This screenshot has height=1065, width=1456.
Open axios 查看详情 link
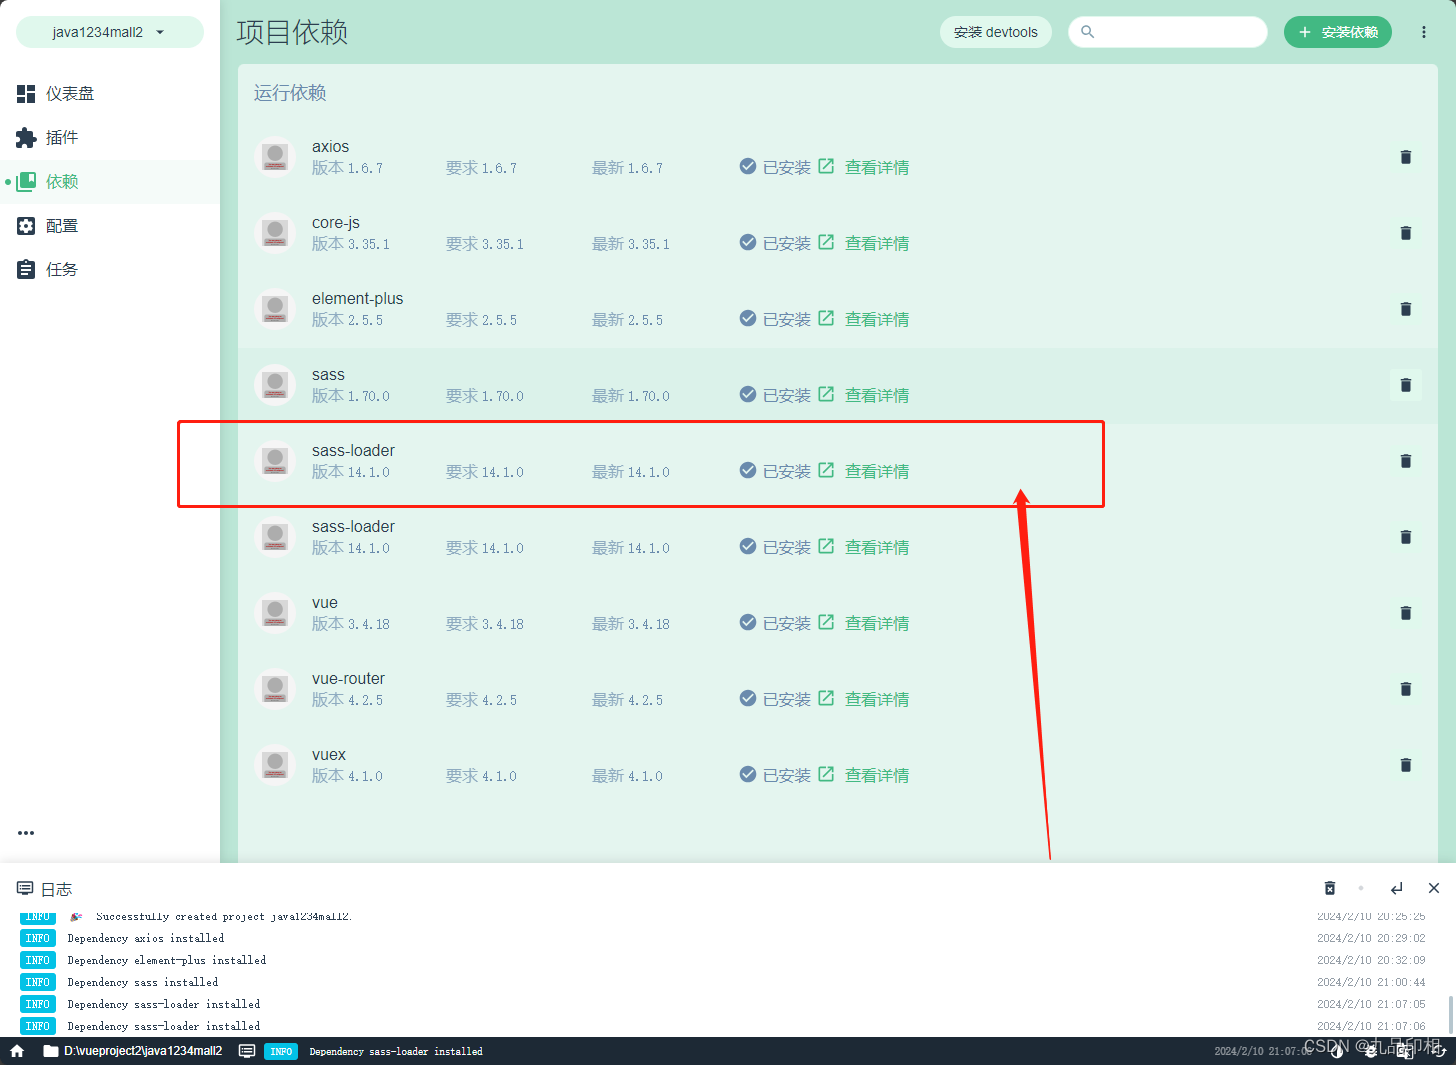[865, 167]
